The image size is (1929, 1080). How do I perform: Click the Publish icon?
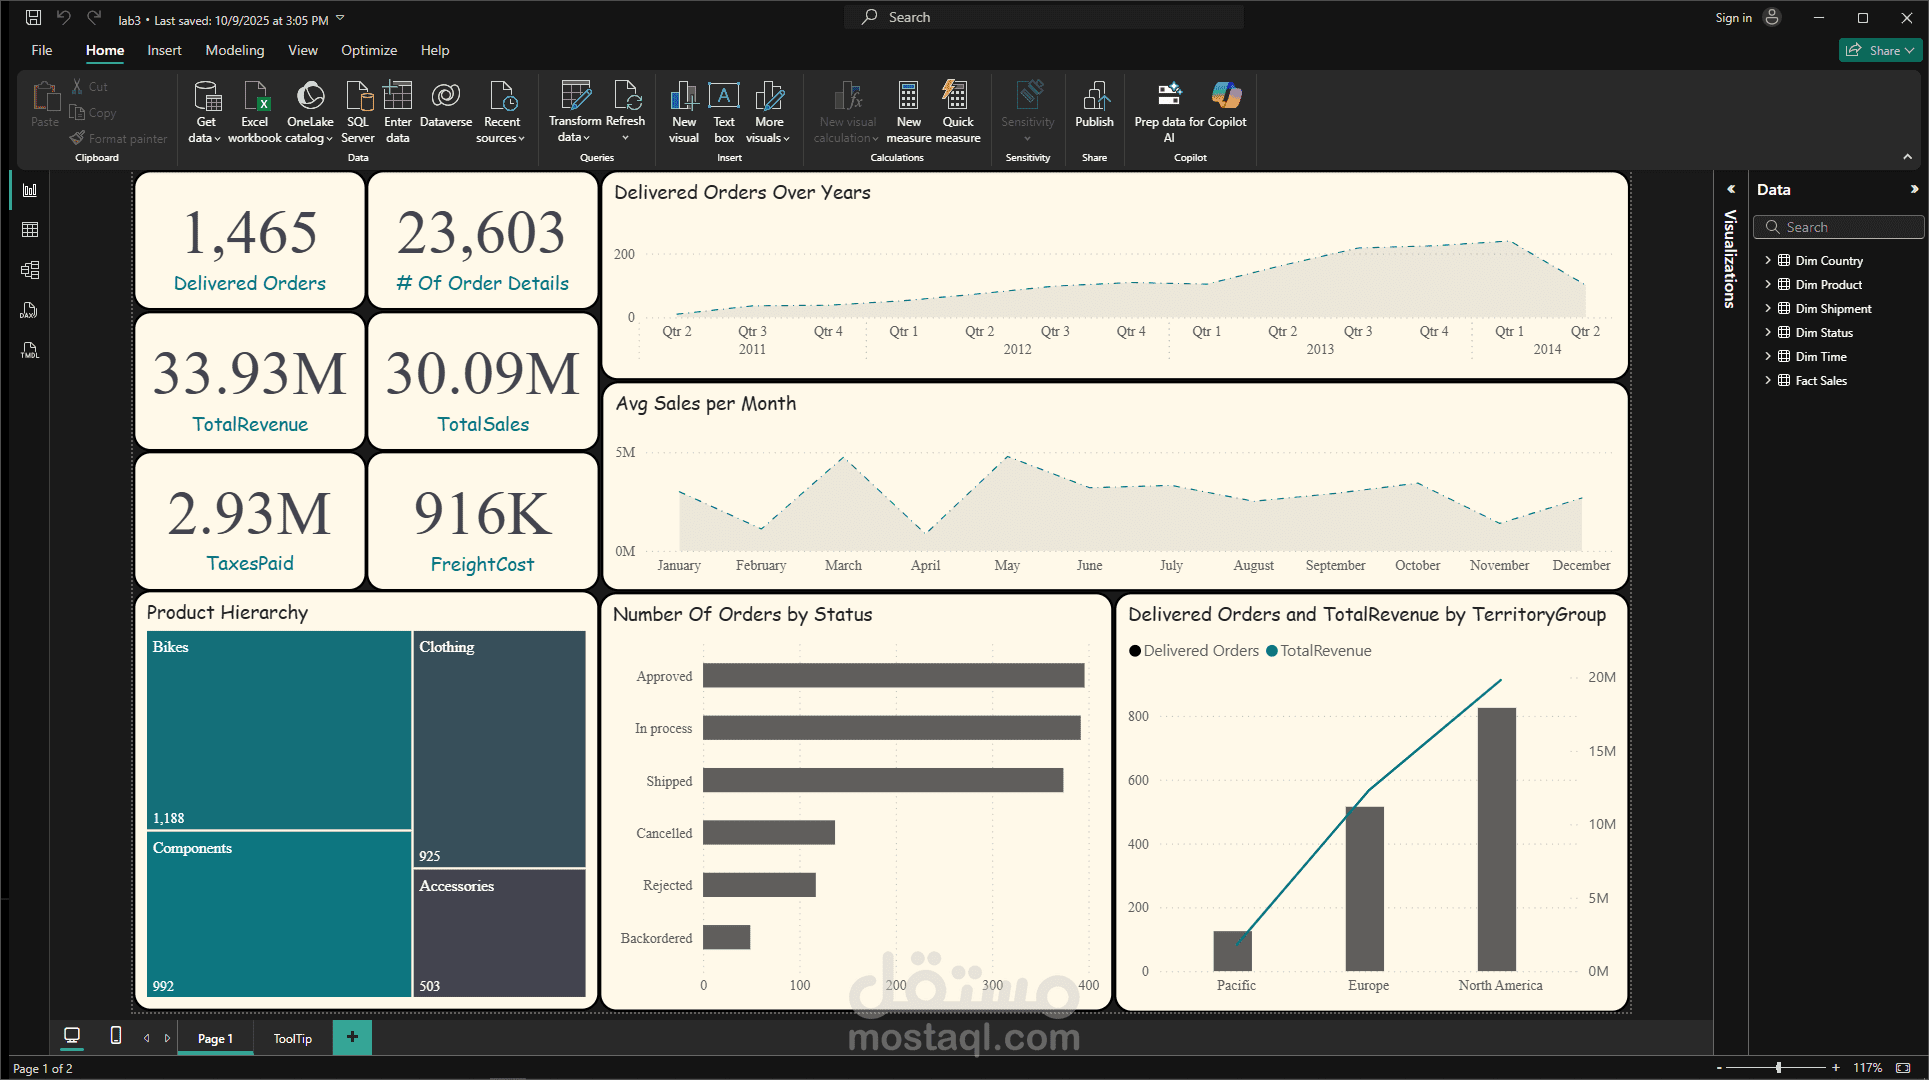(x=1094, y=98)
